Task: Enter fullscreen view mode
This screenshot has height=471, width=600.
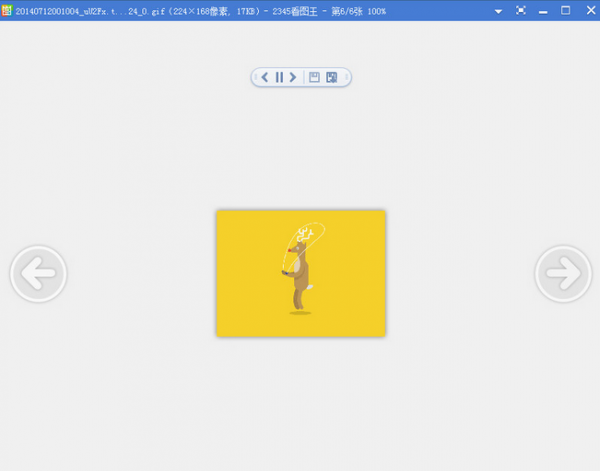Action: coord(520,10)
